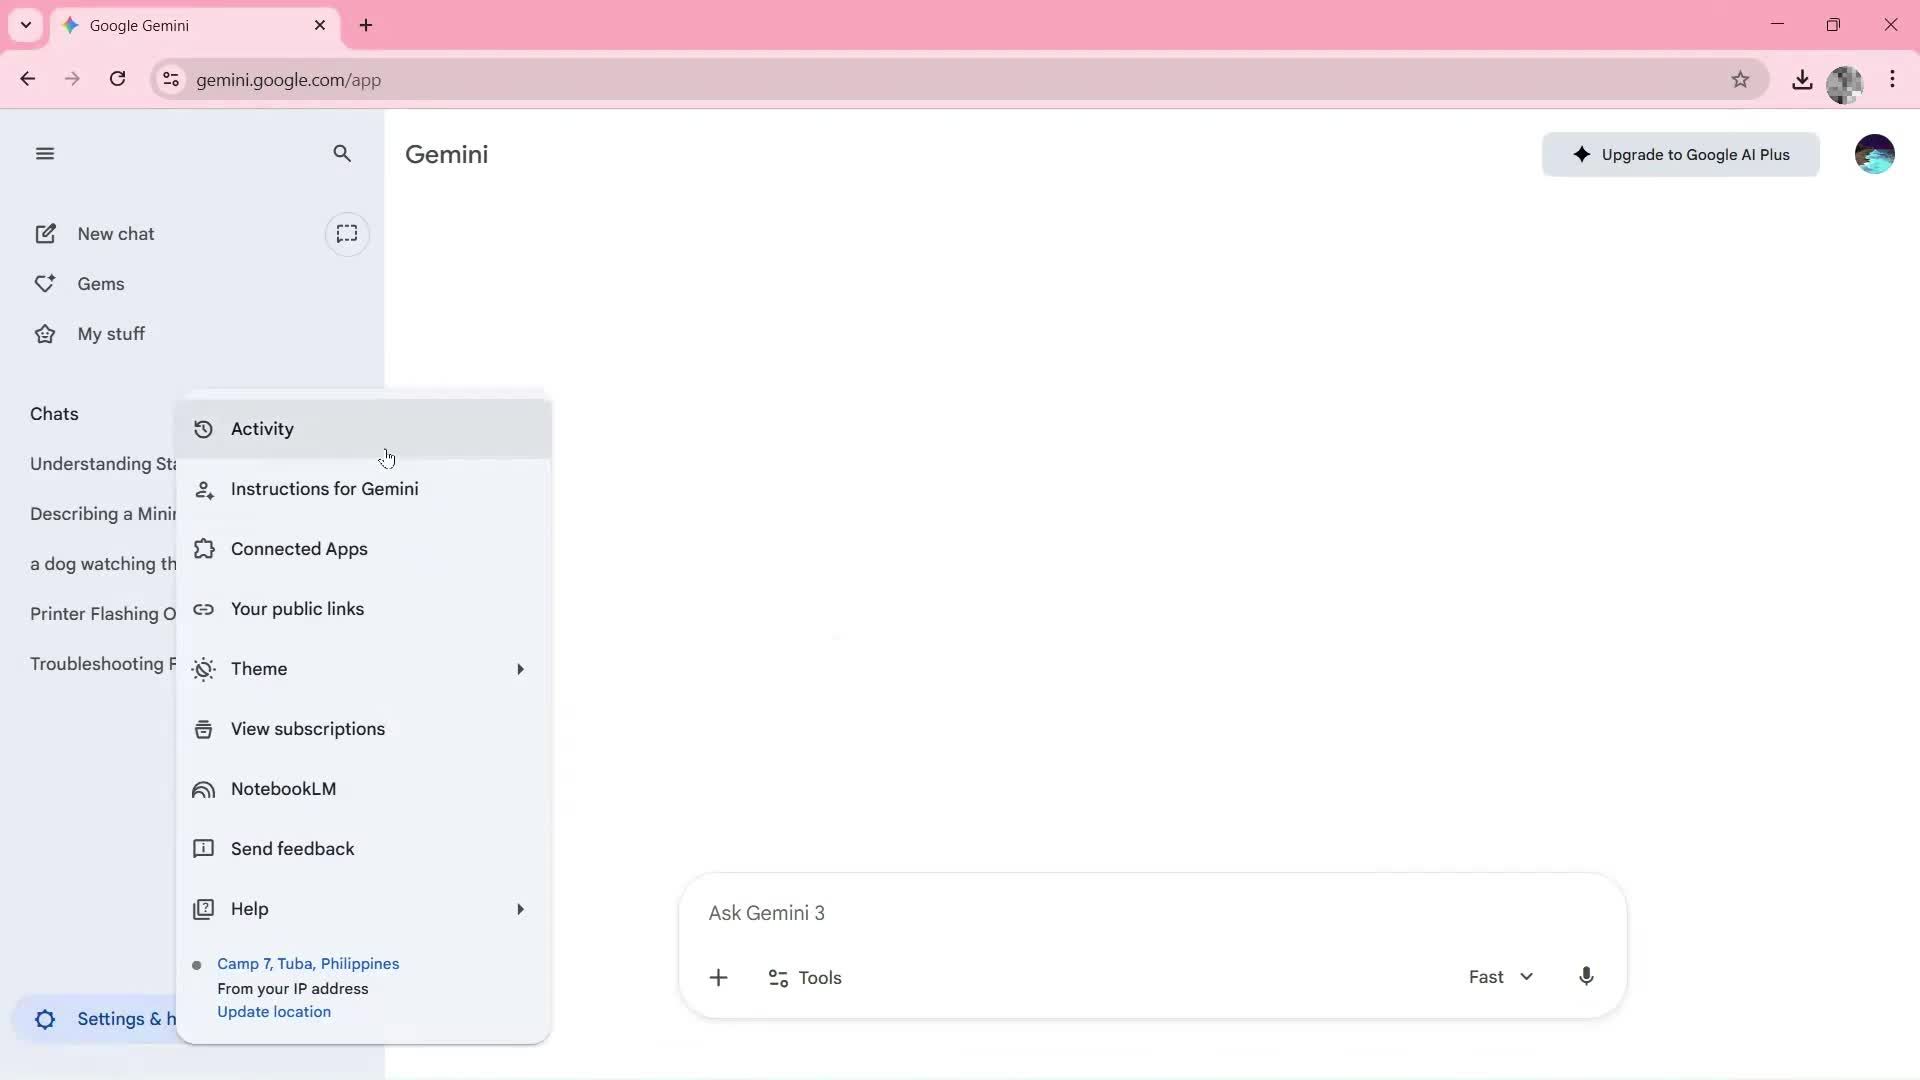Click the Ask Gemini 3 input field
Image resolution: width=1920 pixels, height=1080 pixels.
[x=1000, y=912]
